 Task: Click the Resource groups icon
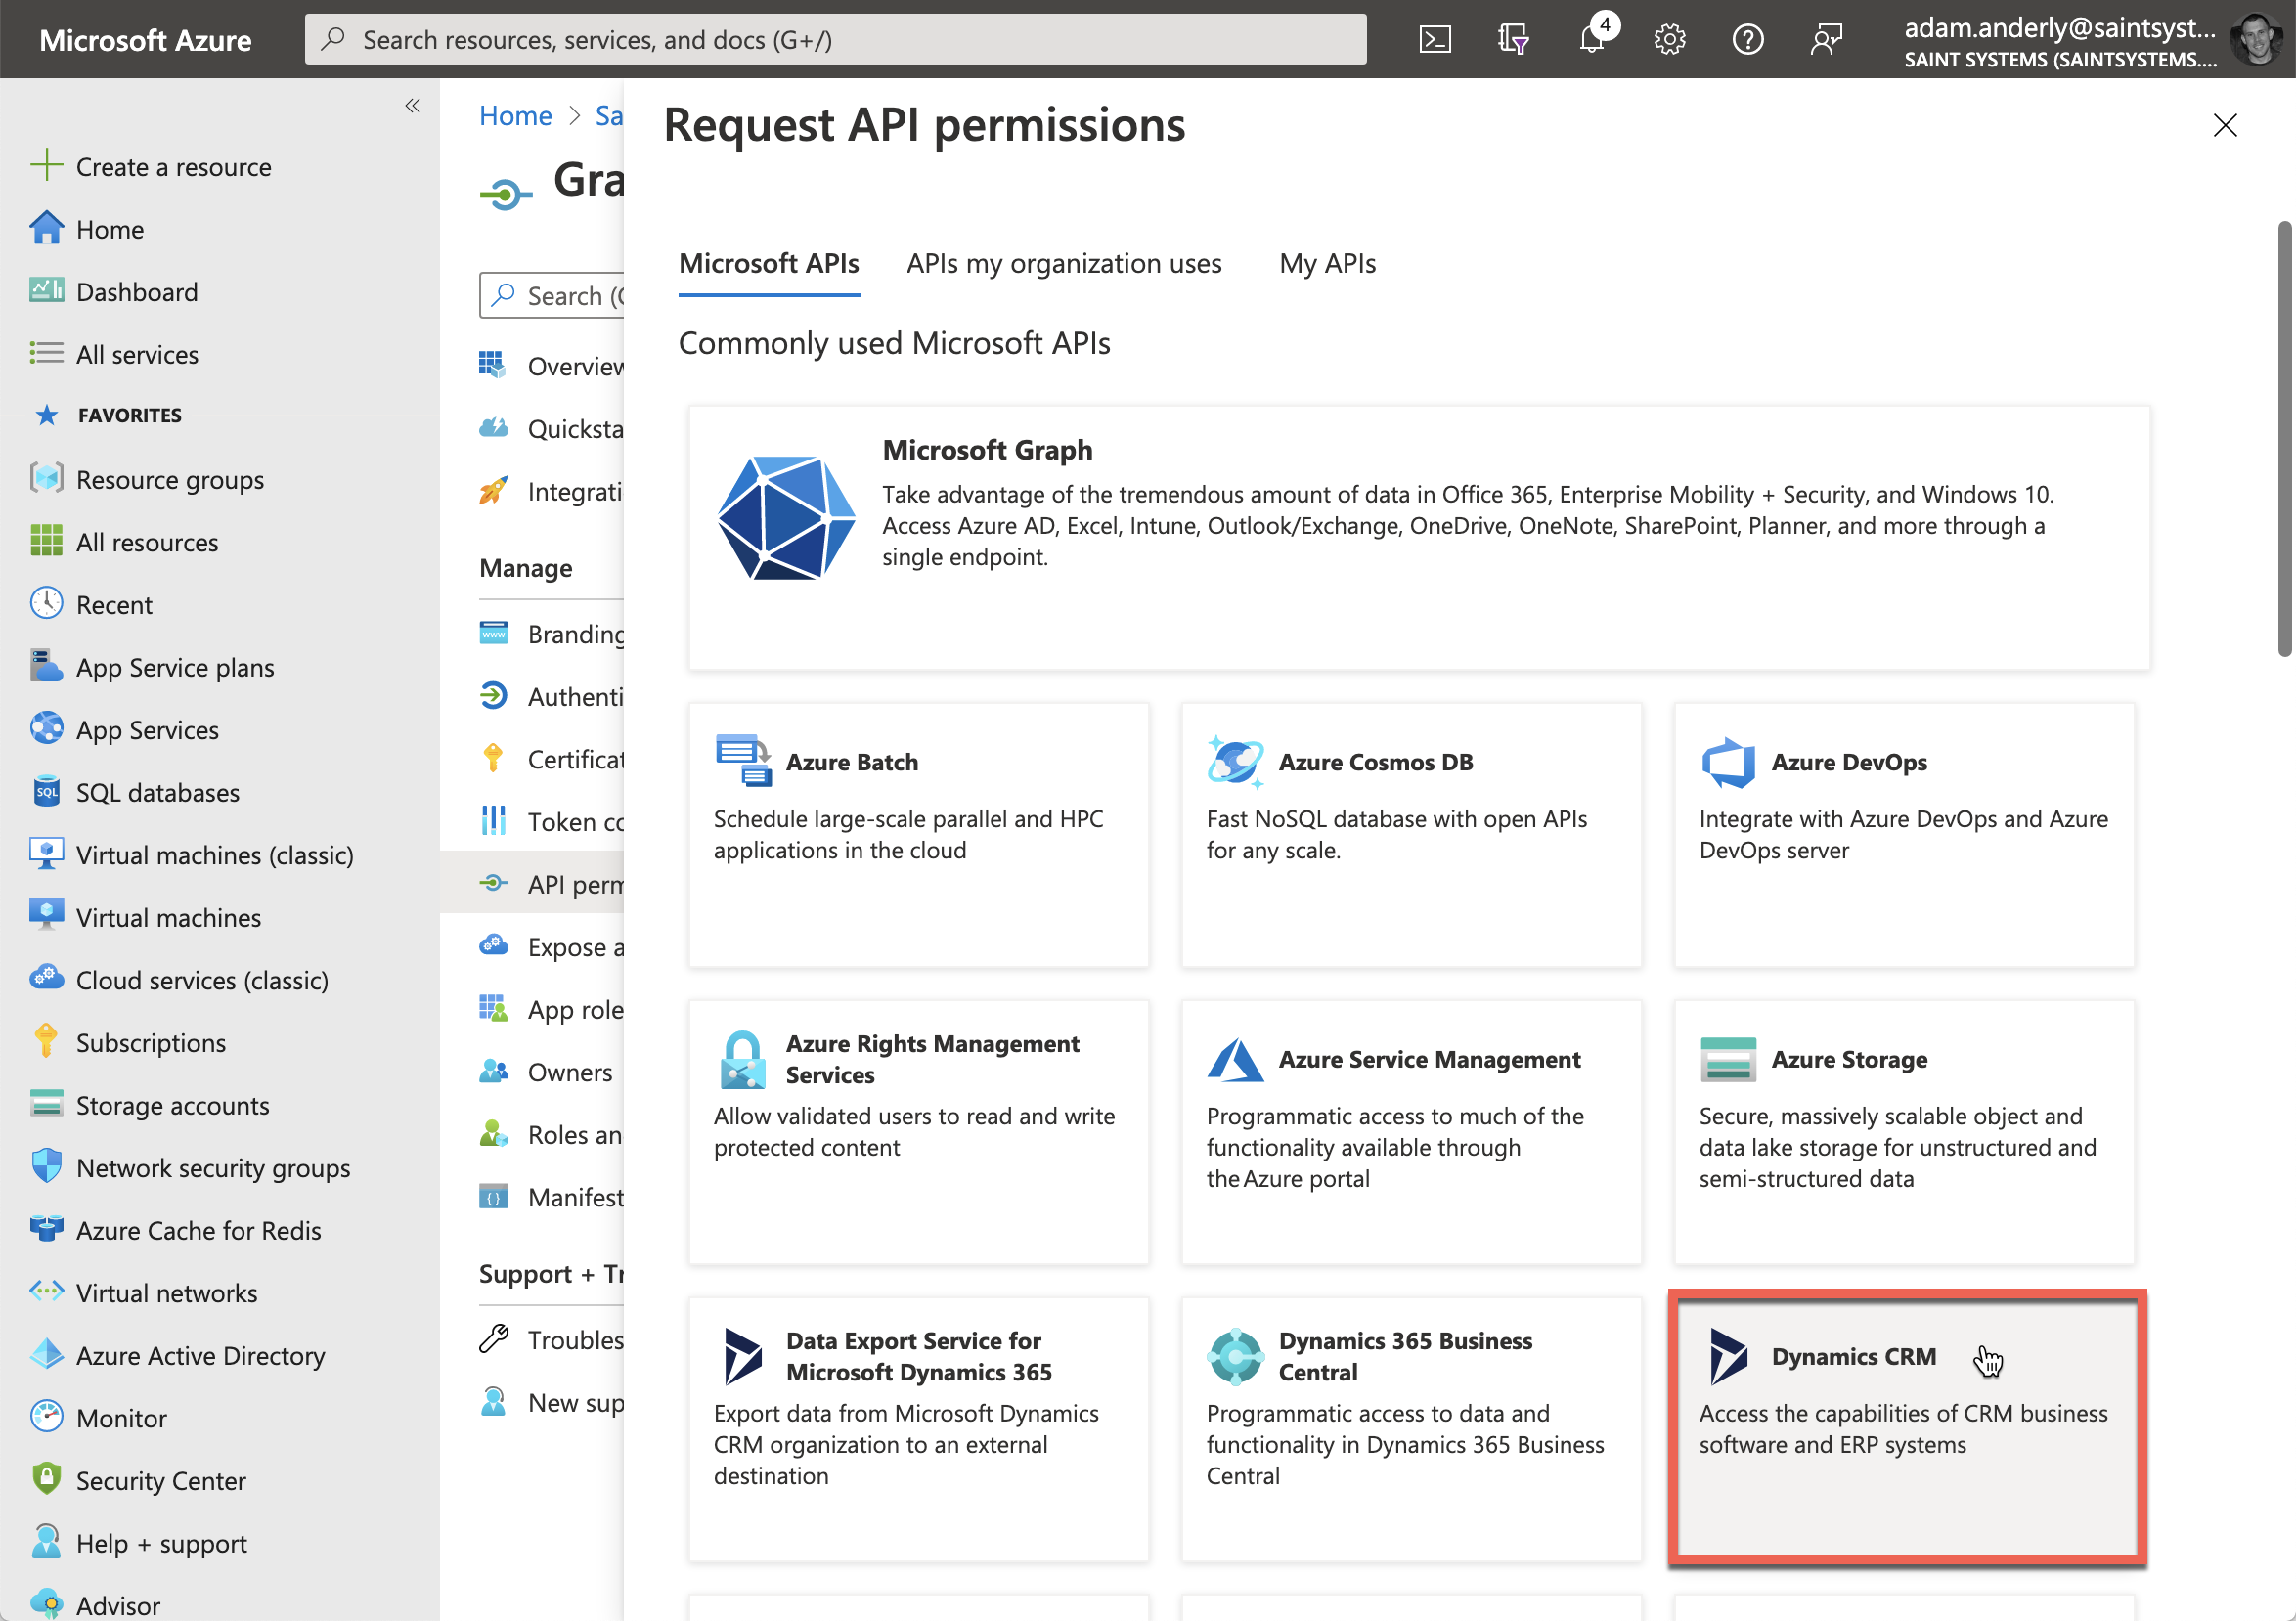coord(46,478)
